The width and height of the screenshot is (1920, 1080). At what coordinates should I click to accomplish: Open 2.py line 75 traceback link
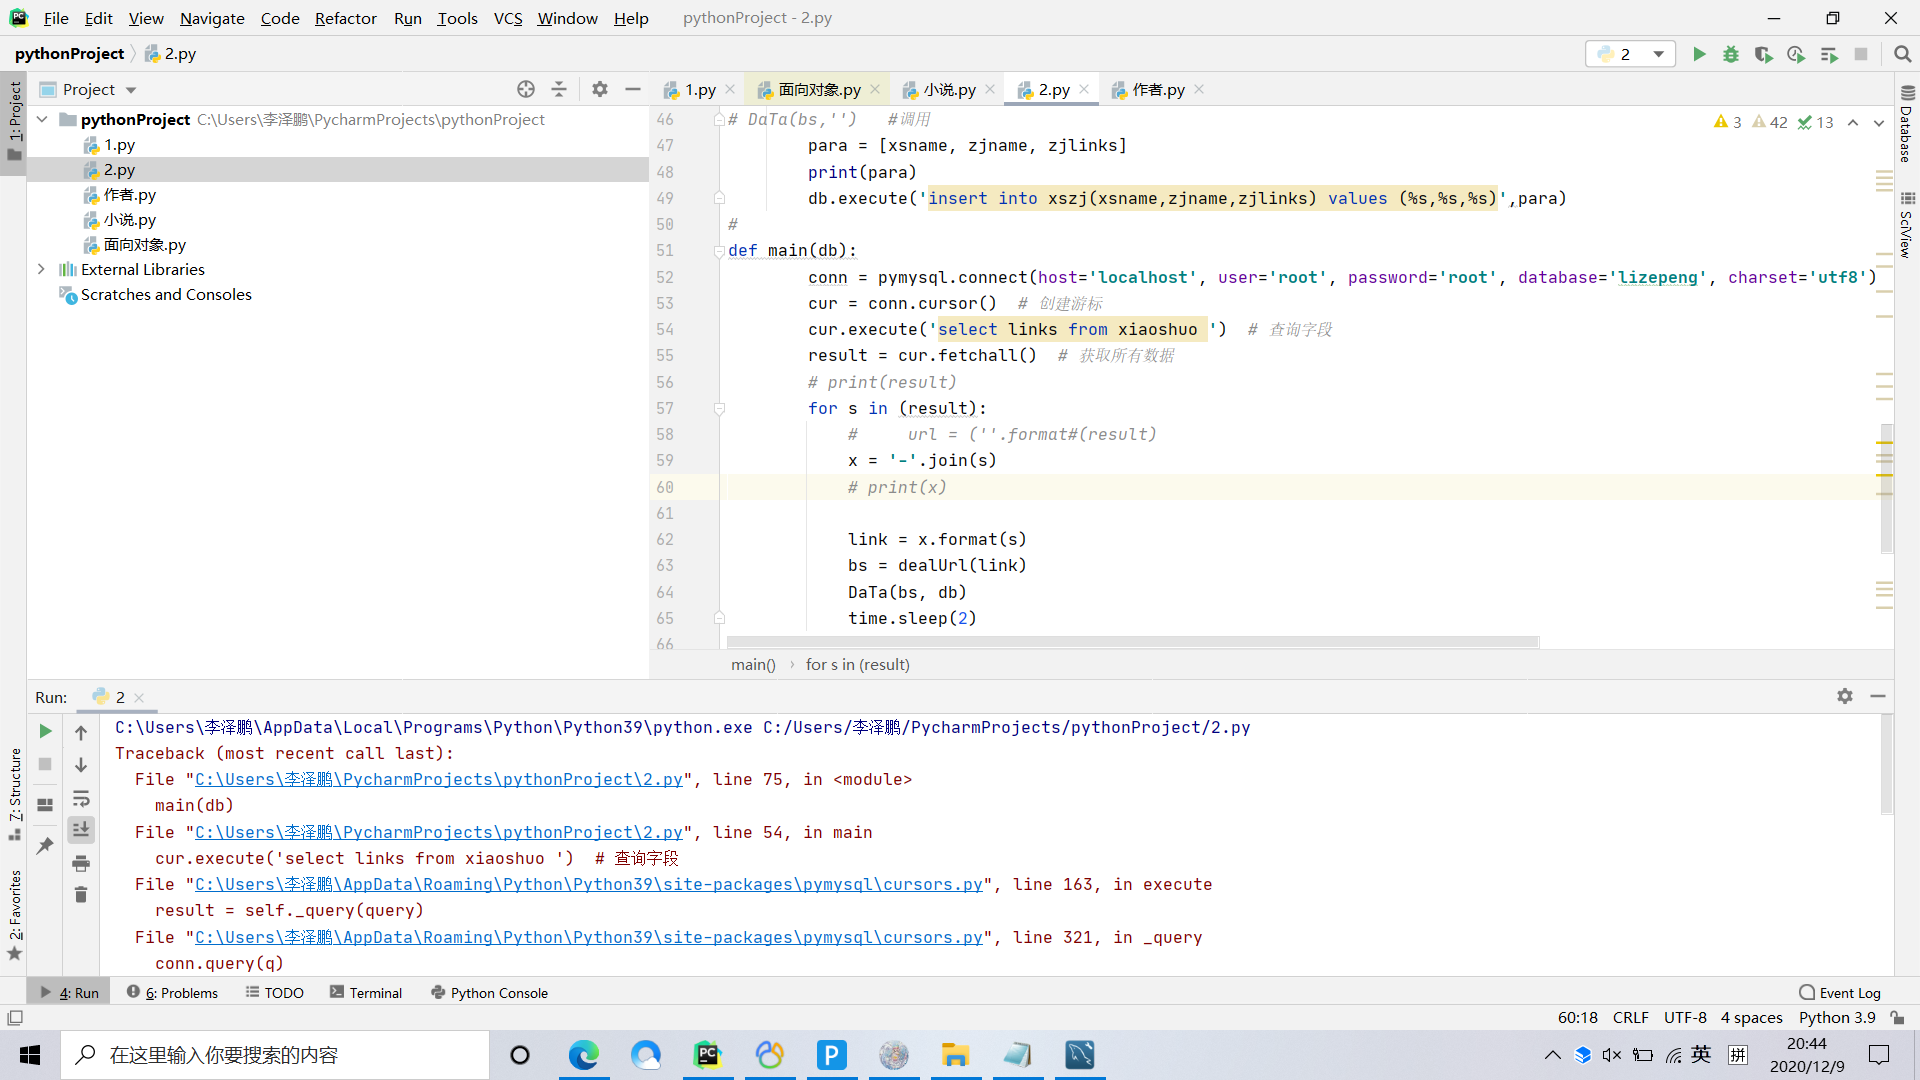pos(438,779)
